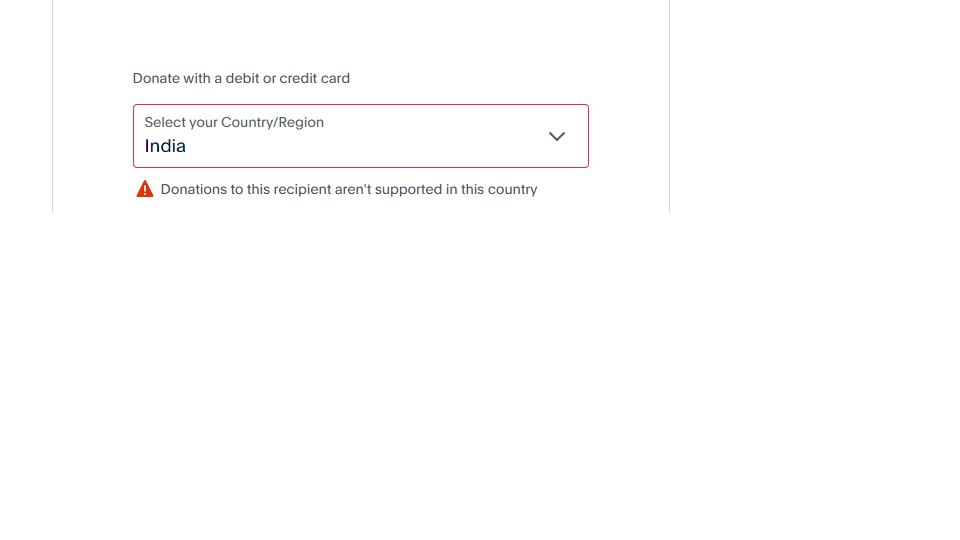The height and width of the screenshot is (540, 960).
Task: Open the Country/Region dropdown
Action: [x=360, y=136]
